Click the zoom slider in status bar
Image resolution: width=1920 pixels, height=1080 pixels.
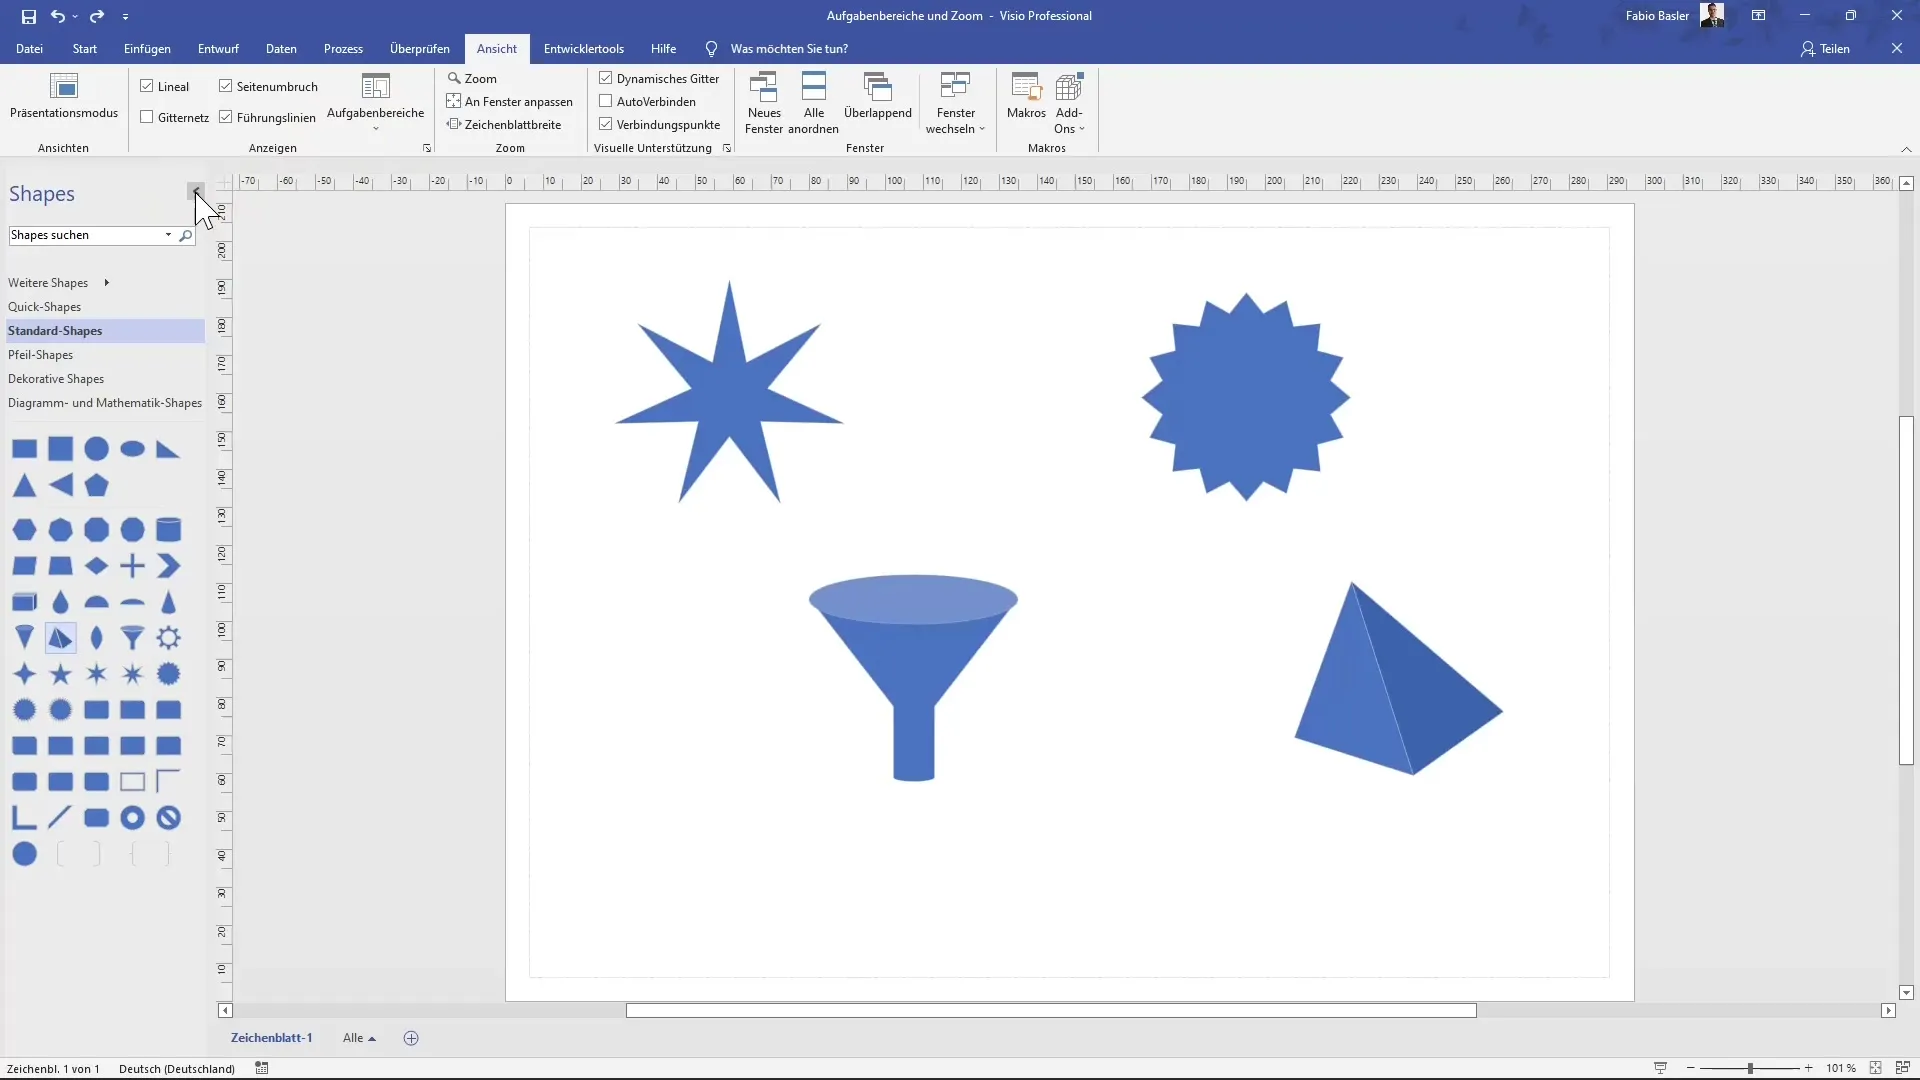[1750, 1068]
